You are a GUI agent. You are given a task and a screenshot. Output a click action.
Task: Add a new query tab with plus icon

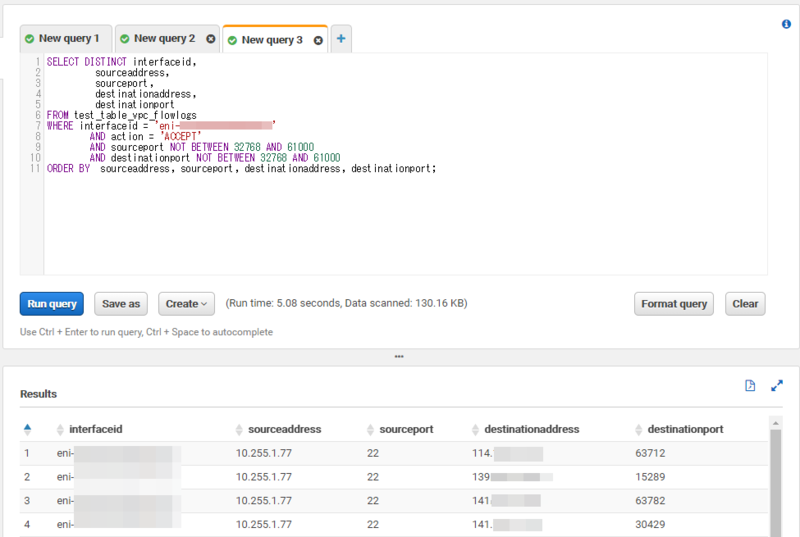pos(341,38)
